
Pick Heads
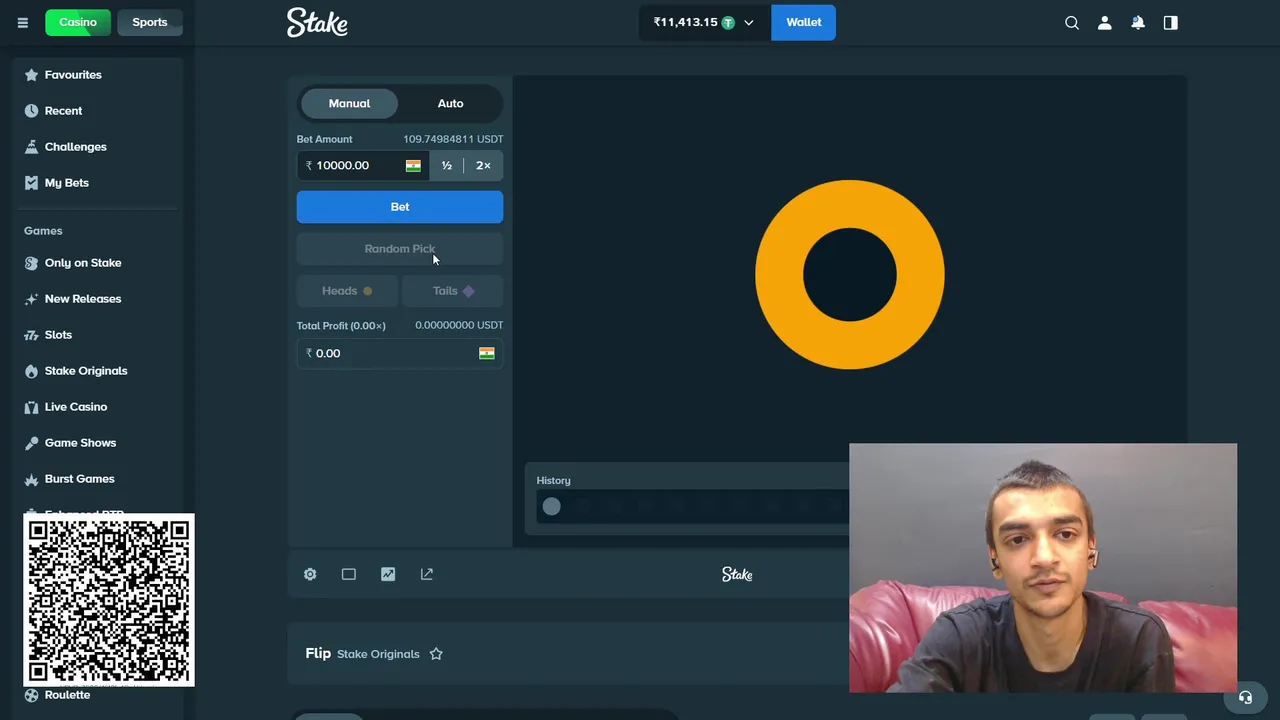point(347,291)
